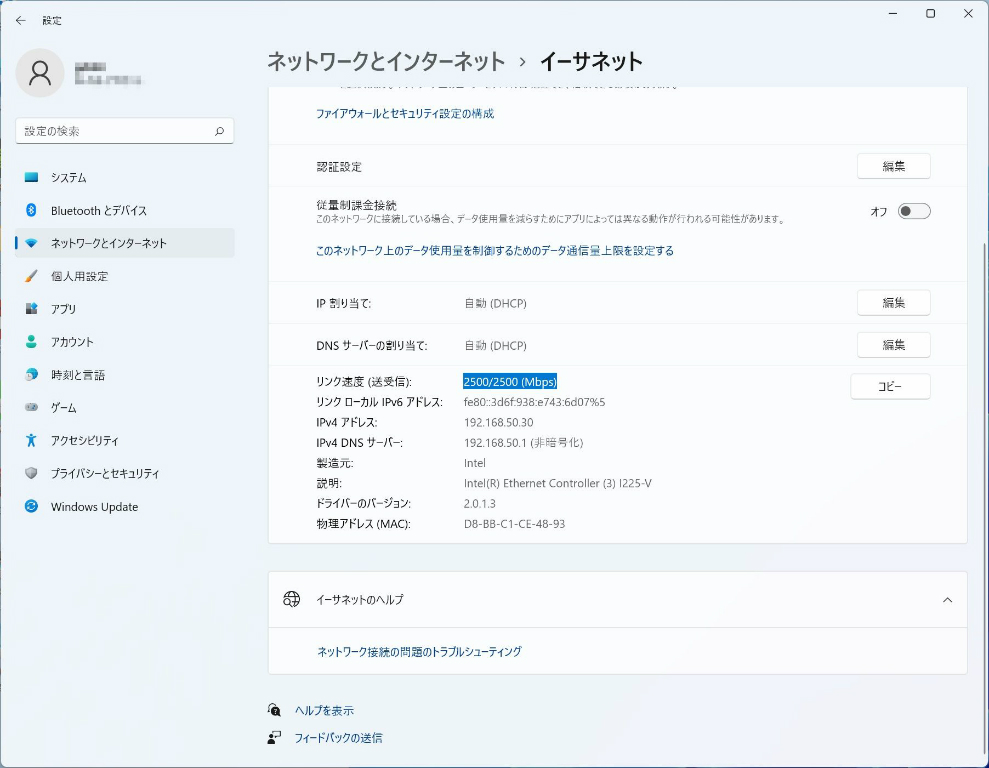Open the アプリ settings category
This screenshot has width=989, height=768.
pos(63,309)
